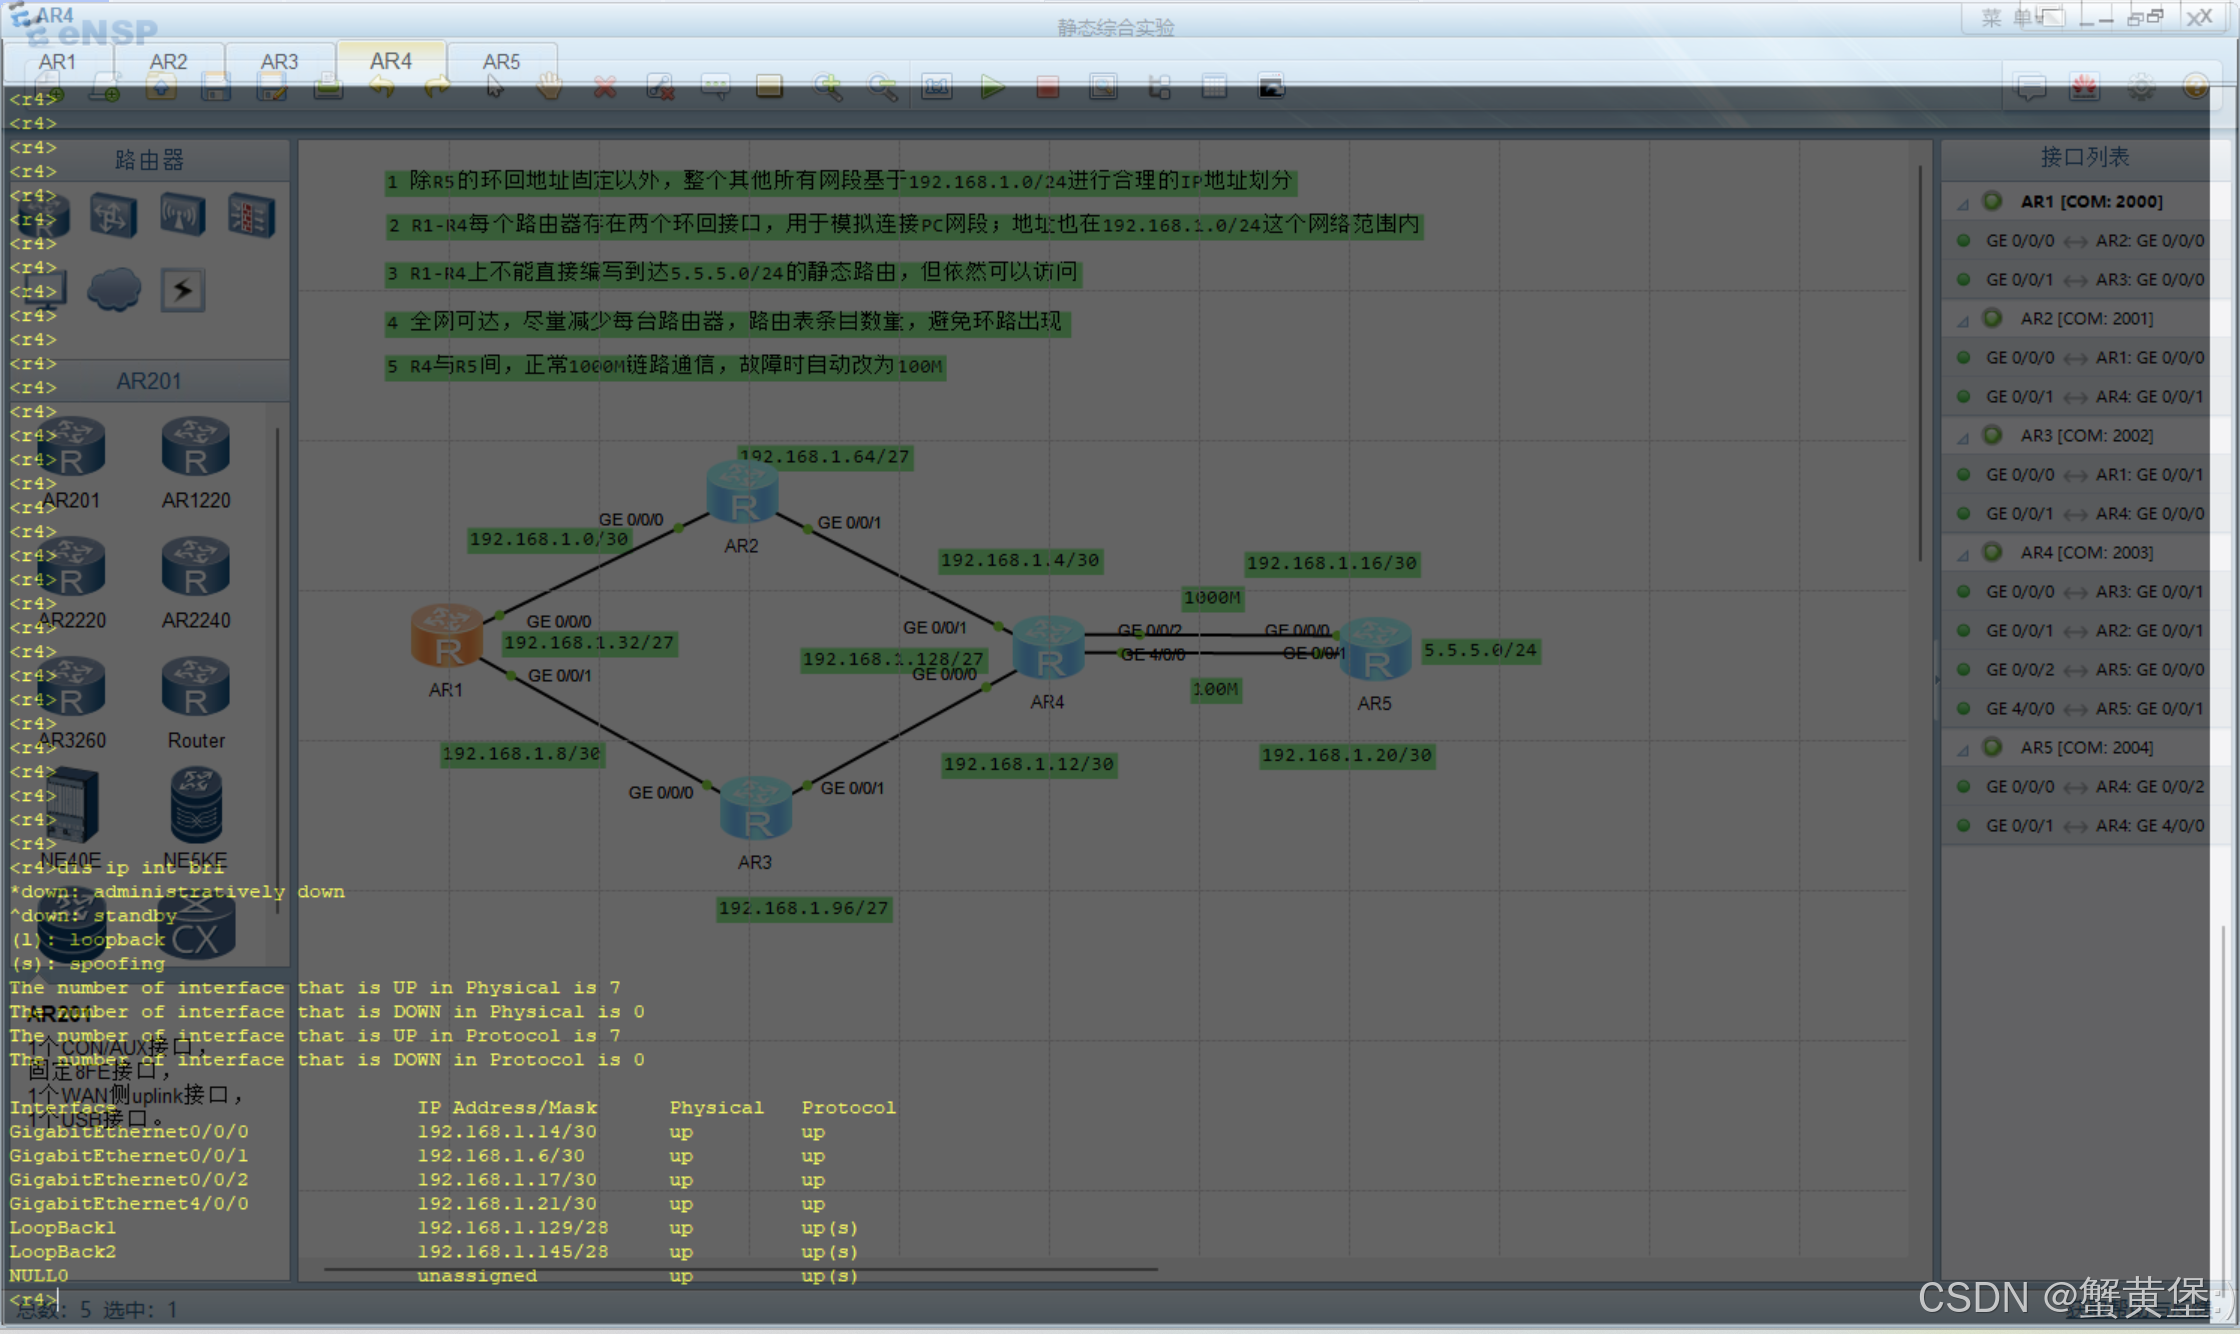The image size is (2240, 1334).
Task: Select the cloud device icon in palette
Action: coord(113,290)
